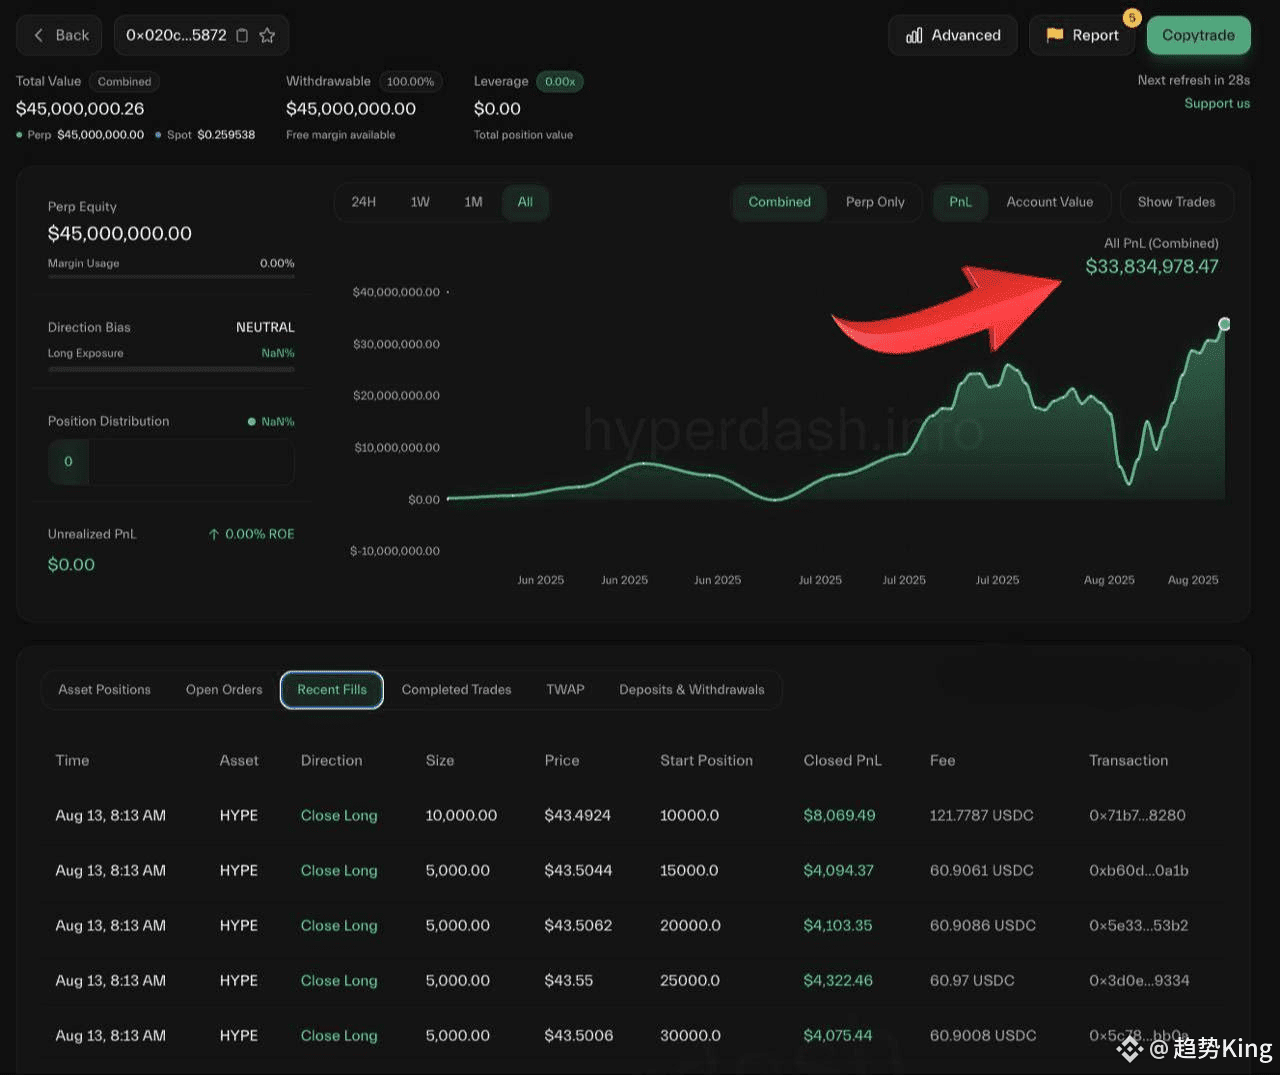Copy the wallet address with clipboard icon
The width and height of the screenshot is (1280, 1075).
[x=242, y=35]
